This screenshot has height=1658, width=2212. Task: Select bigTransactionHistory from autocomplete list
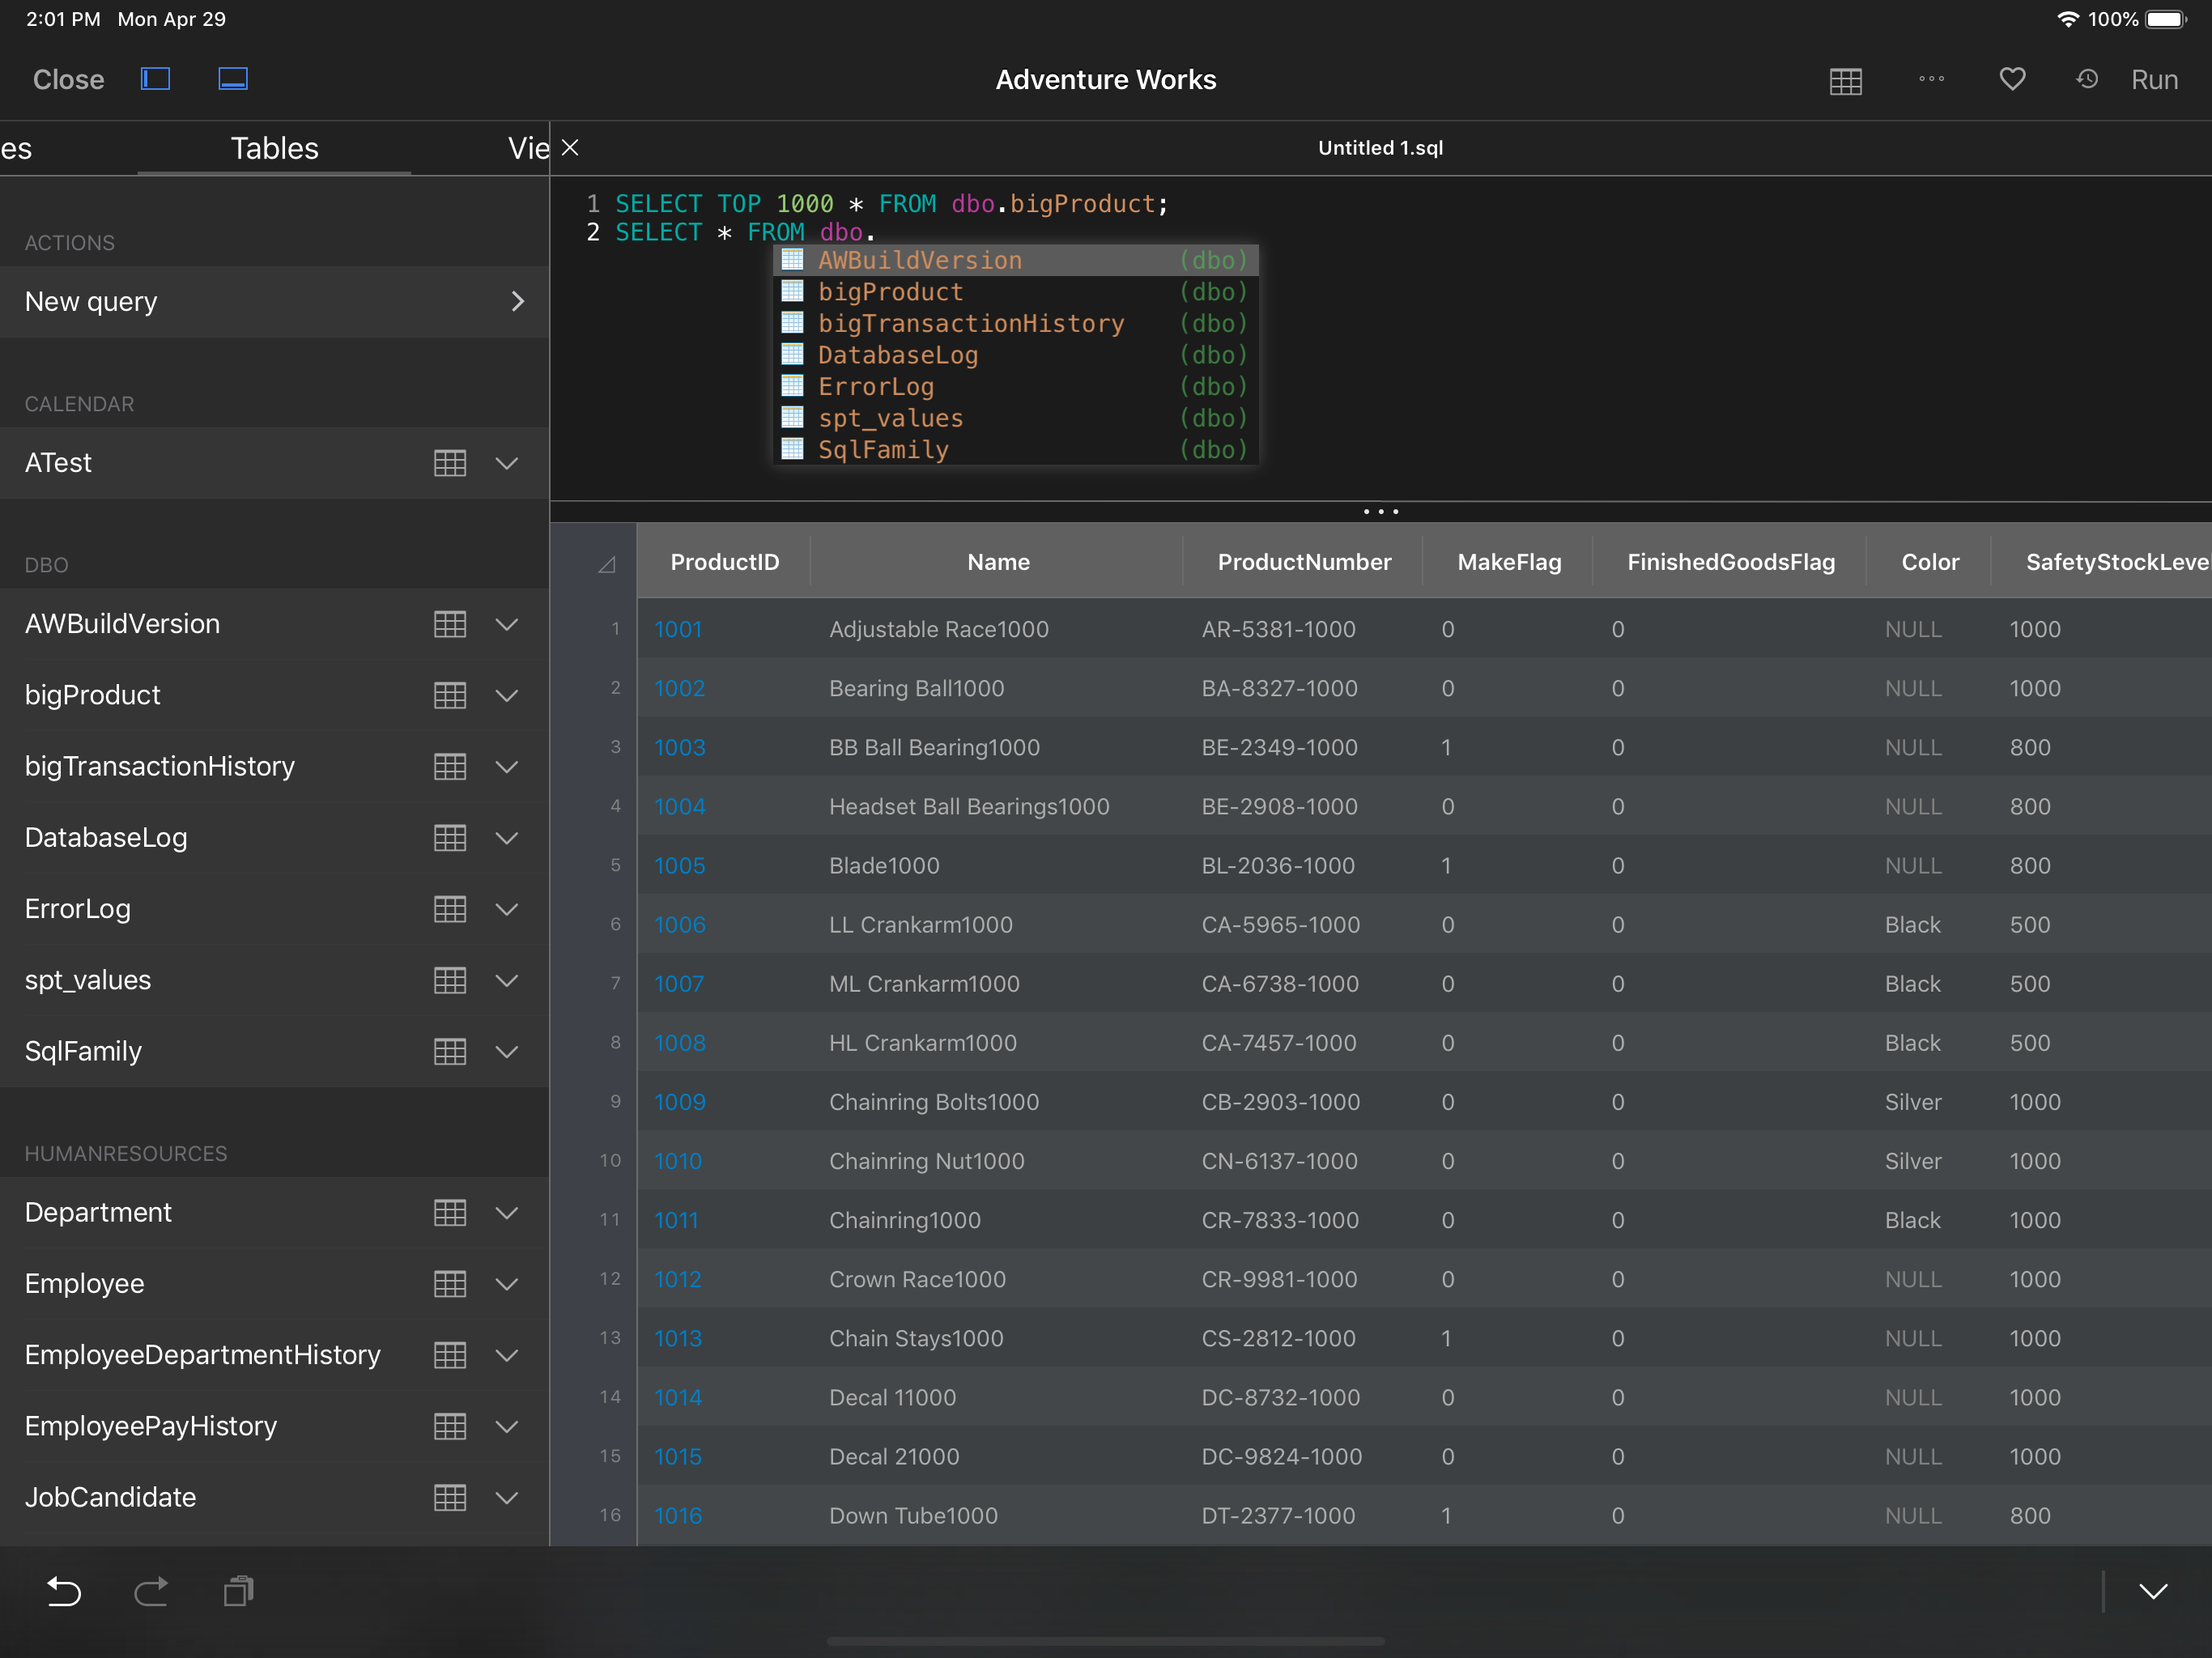tap(970, 324)
